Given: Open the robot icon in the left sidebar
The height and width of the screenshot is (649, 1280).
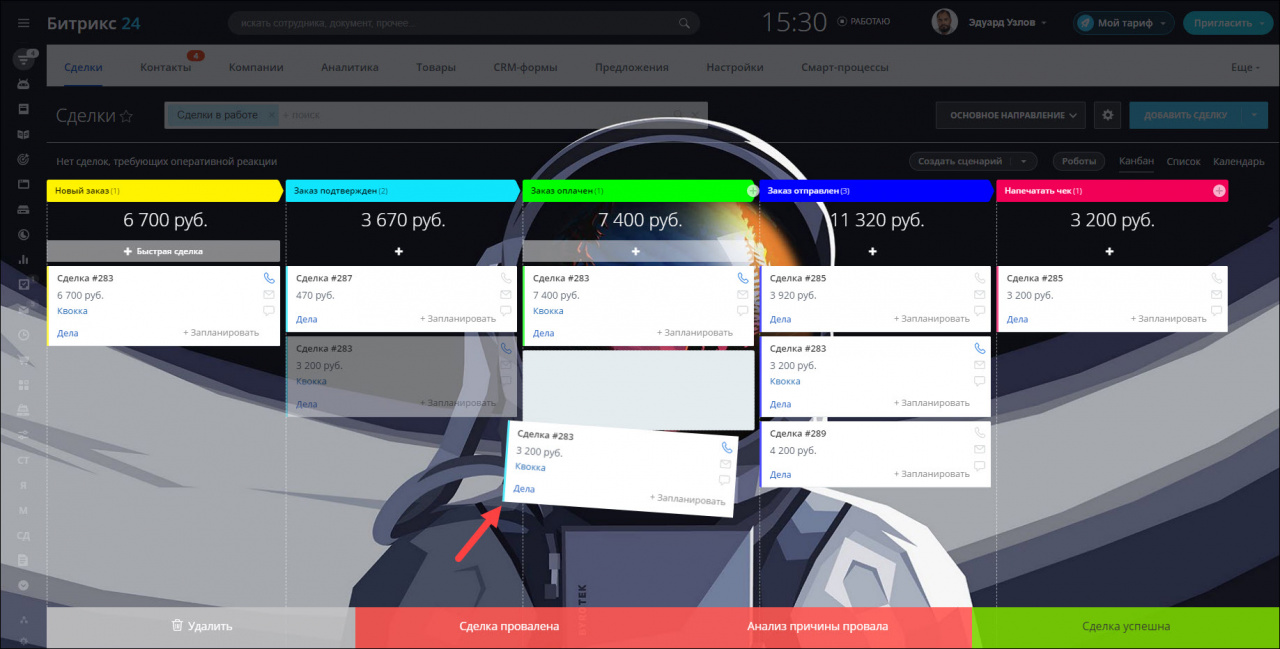Looking at the screenshot, I should coord(23,84).
